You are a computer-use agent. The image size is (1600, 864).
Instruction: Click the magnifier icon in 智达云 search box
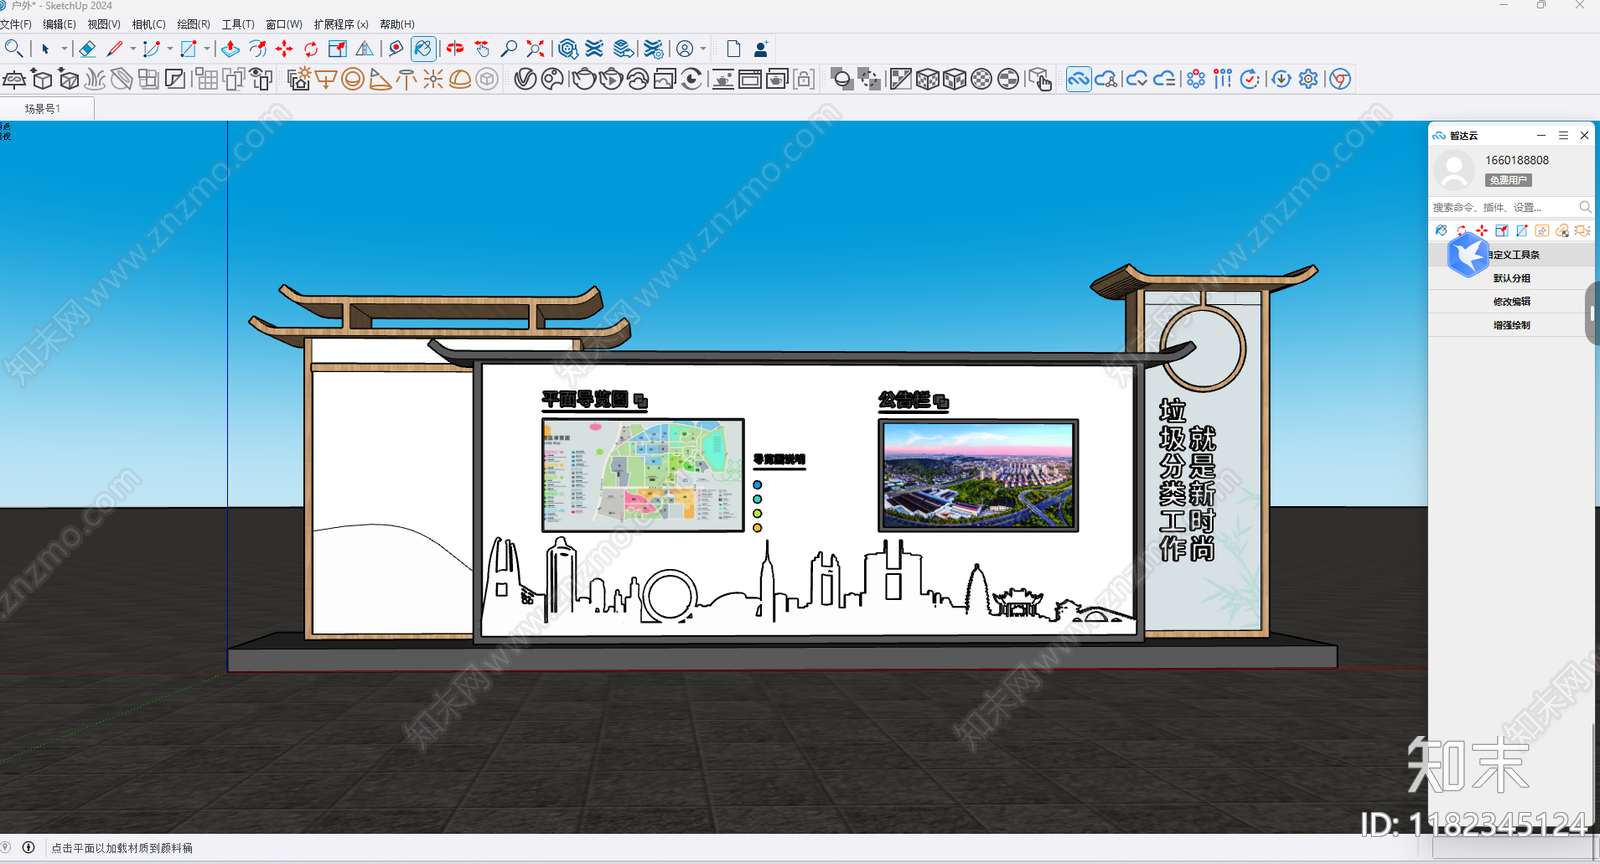(x=1585, y=207)
